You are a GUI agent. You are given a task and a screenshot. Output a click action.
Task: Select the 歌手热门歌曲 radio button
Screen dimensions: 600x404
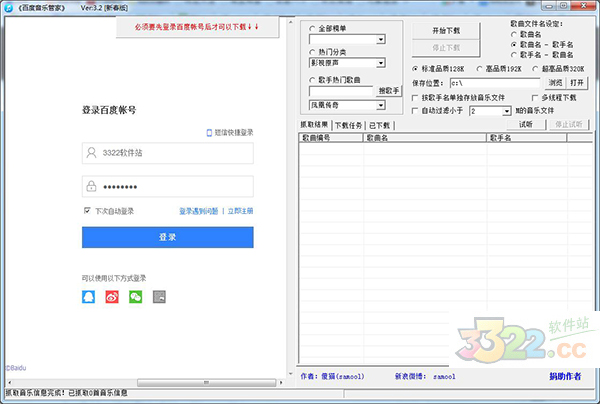[x=312, y=80]
